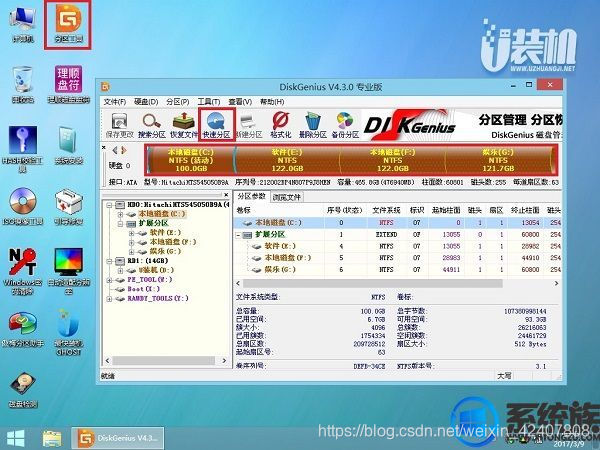Viewport: 600px width, 450px height.
Task: Select 本地磁盘(F:) block in disk map
Action: [393, 160]
